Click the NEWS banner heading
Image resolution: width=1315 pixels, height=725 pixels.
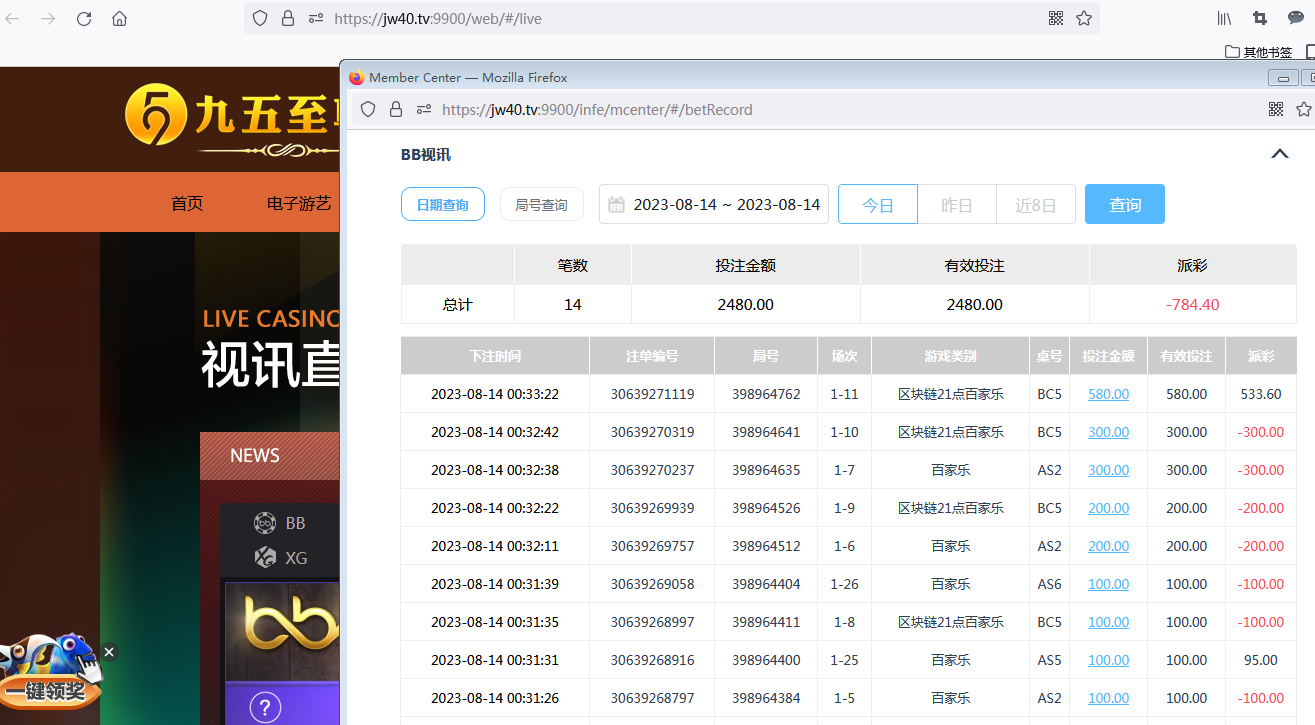pyautogui.click(x=255, y=455)
